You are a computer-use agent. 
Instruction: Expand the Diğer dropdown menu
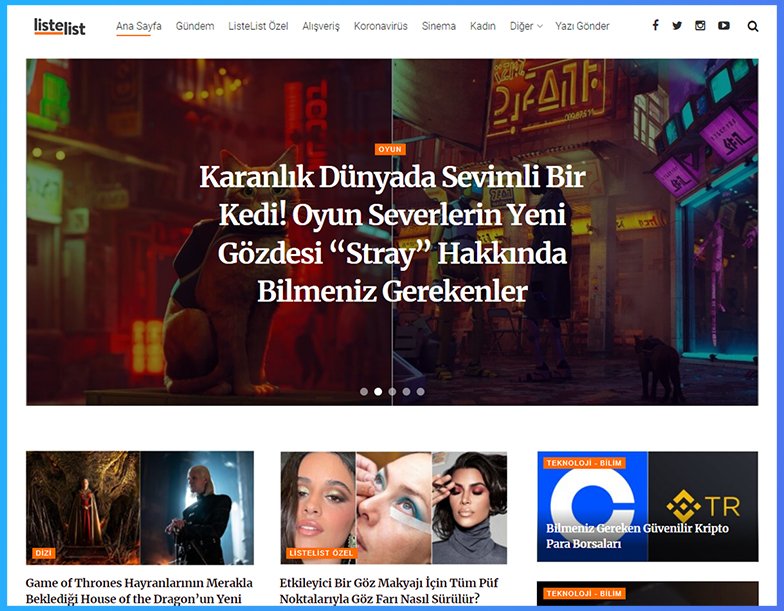[526, 26]
